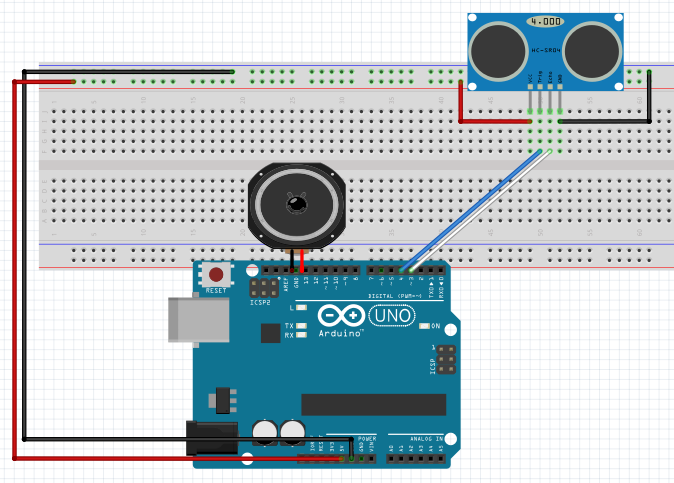Click the voltage regulator on Arduino
Image resolution: width=674 pixels, height=483 pixels.
click(x=226, y=399)
